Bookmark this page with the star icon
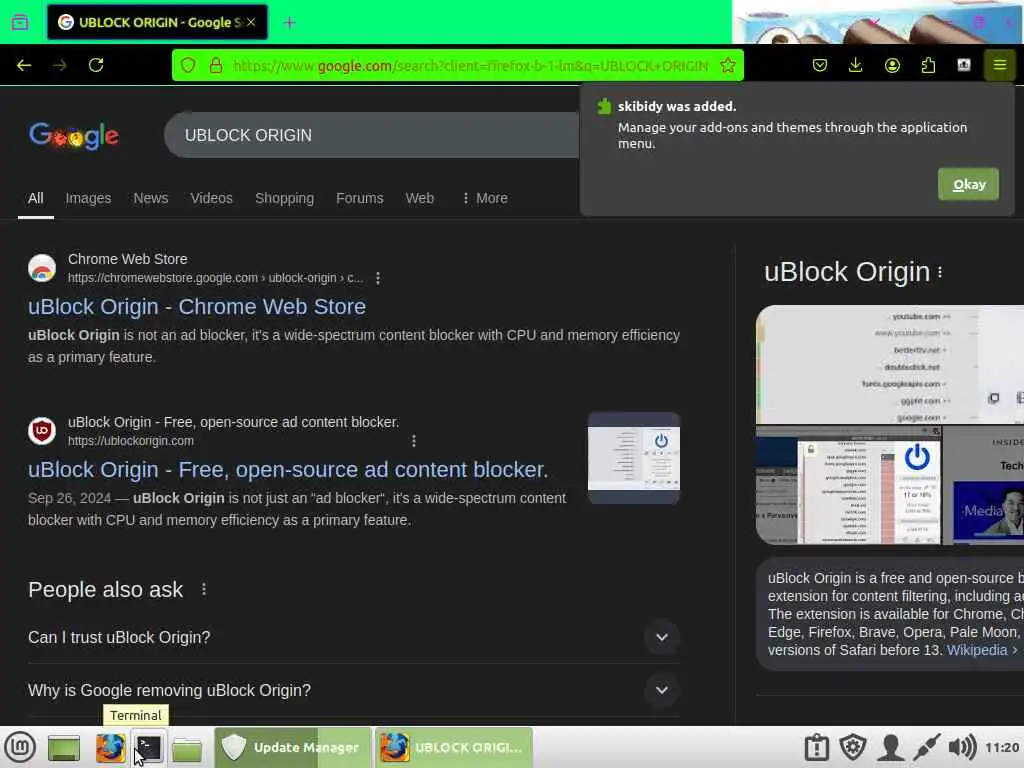Viewport: 1024px width, 768px height. pos(728,65)
